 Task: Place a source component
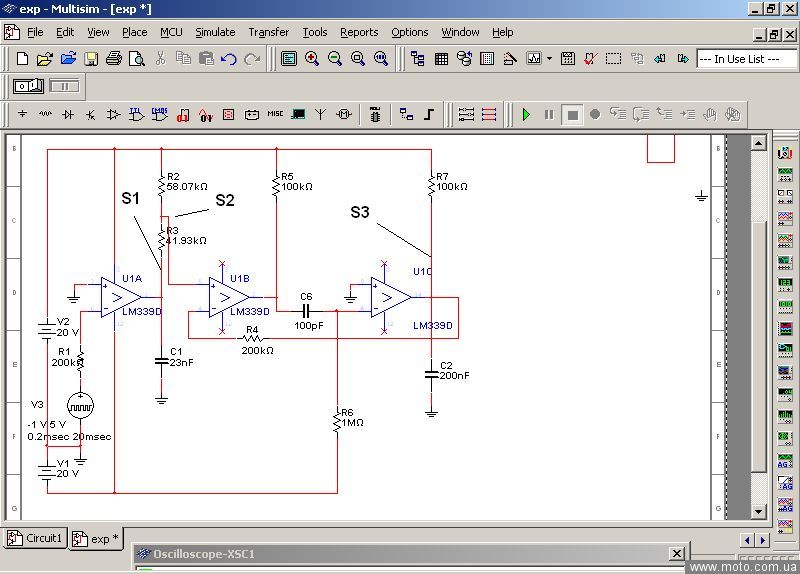pos(22,114)
